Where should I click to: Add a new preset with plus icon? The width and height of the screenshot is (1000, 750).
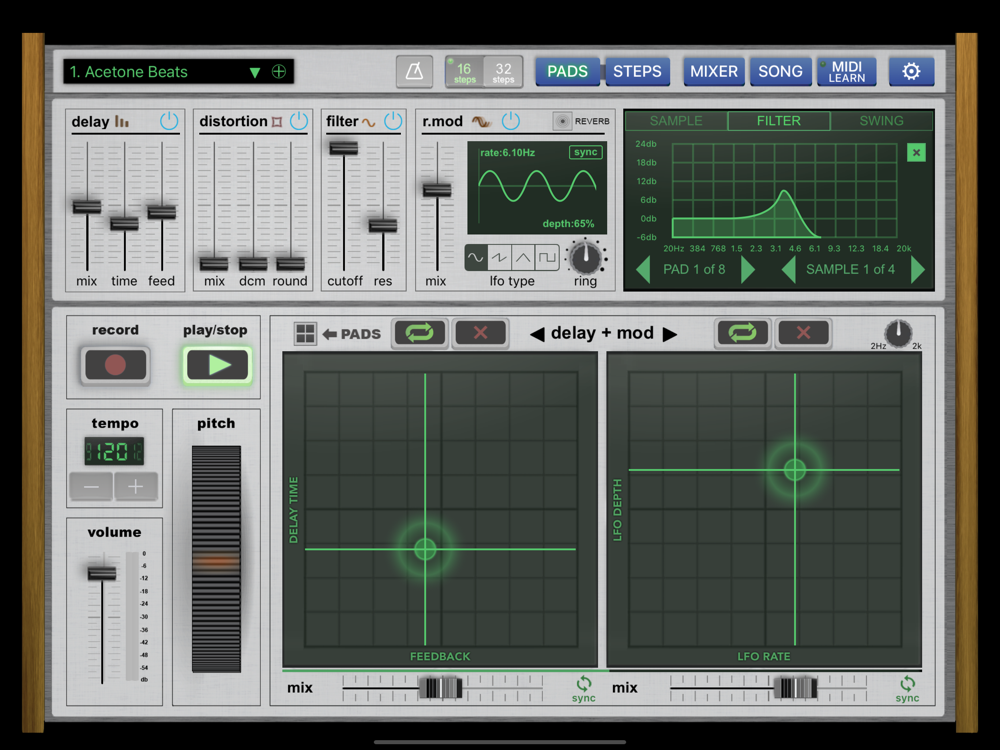(279, 72)
